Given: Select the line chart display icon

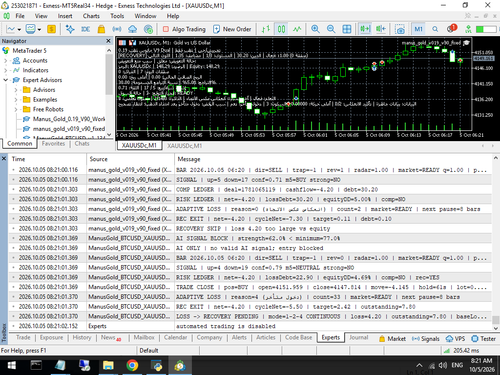Looking at the screenshot, I should (x=297, y=29).
